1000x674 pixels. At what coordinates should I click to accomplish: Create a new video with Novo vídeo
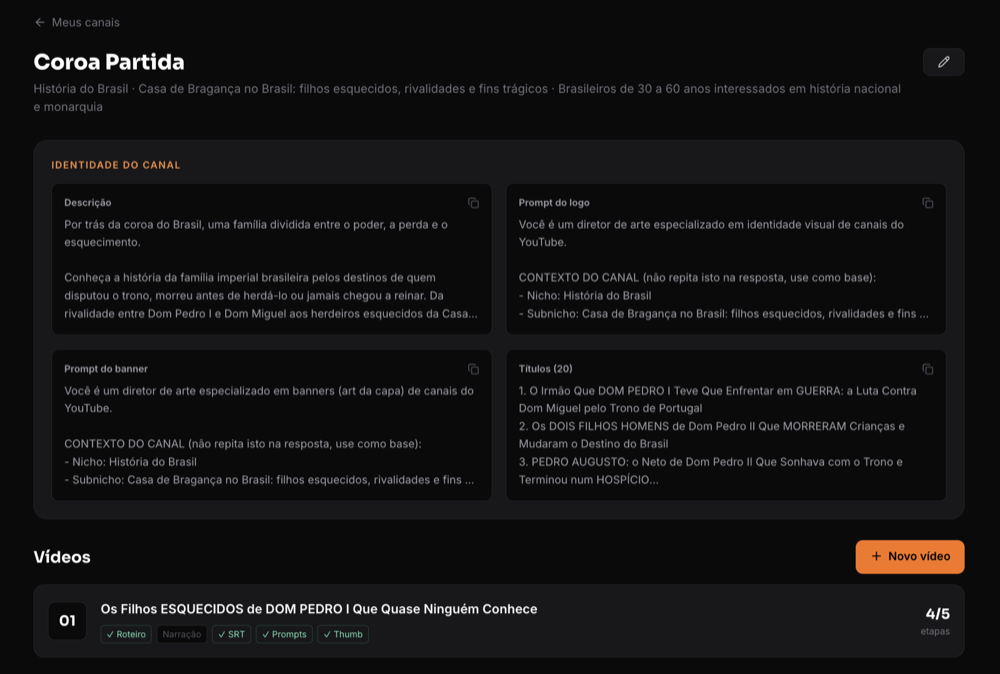coord(909,557)
